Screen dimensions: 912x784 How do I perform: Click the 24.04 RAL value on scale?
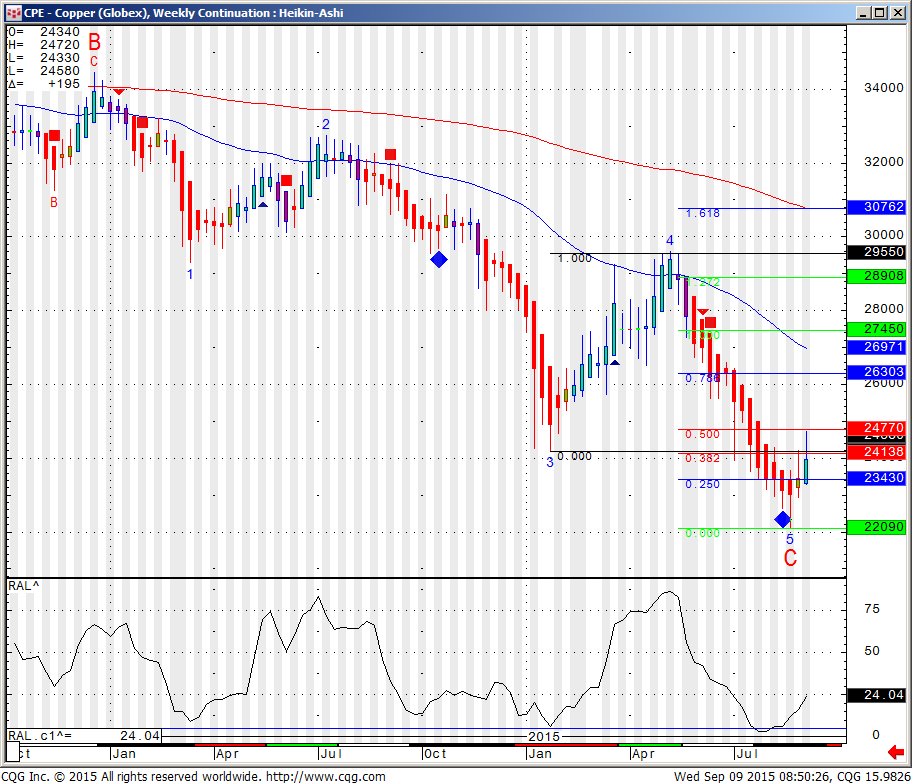pyautogui.click(x=875, y=695)
